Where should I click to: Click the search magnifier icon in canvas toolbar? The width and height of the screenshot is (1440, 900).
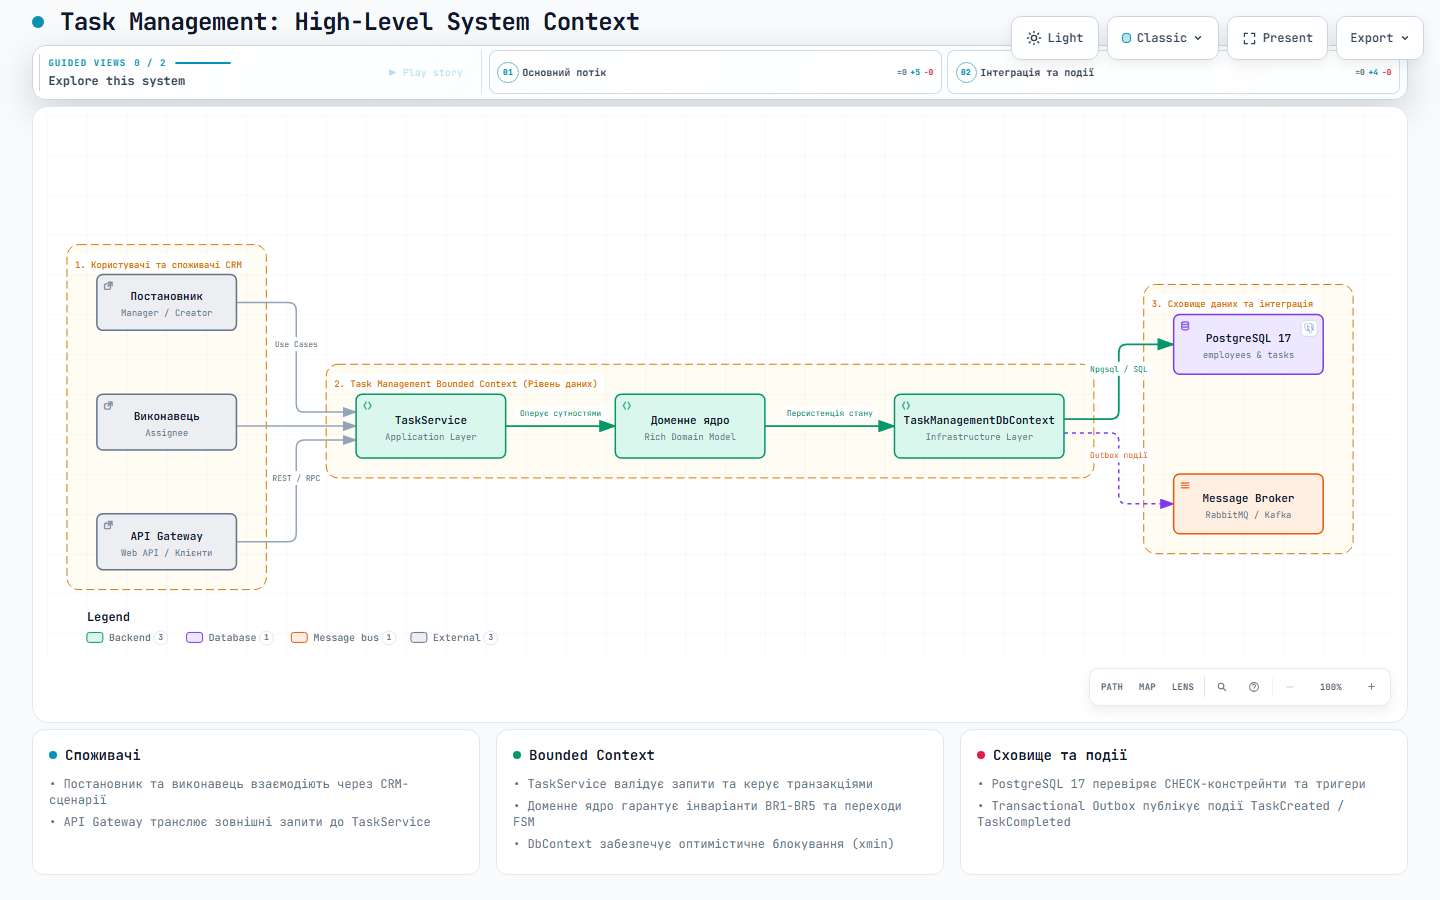pos(1221,687)
